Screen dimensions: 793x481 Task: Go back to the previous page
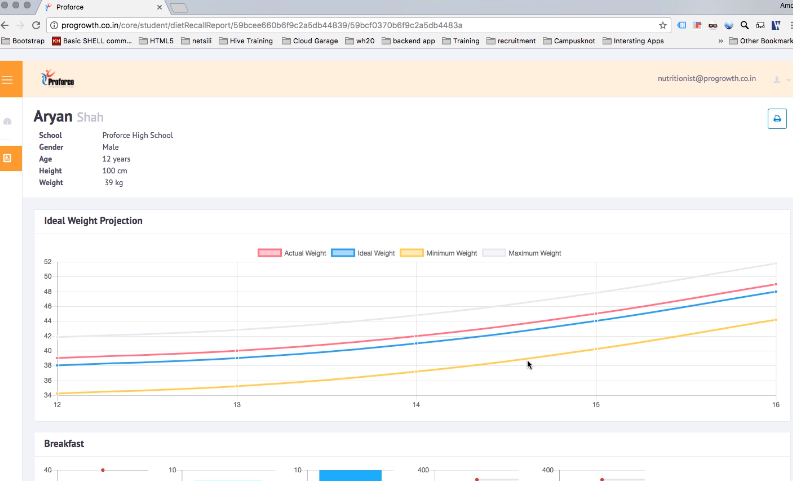coord(6,24)
